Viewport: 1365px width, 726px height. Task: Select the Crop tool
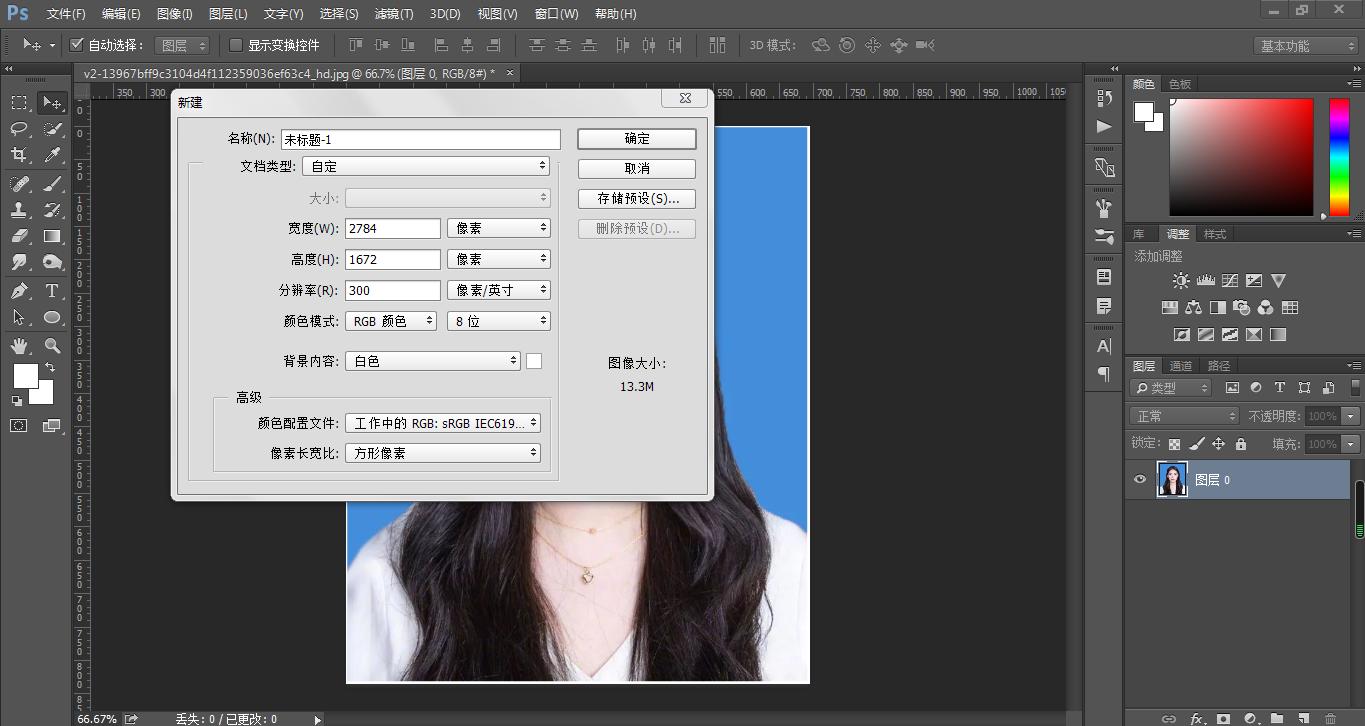pyautogui.click(x=19, y=155)
